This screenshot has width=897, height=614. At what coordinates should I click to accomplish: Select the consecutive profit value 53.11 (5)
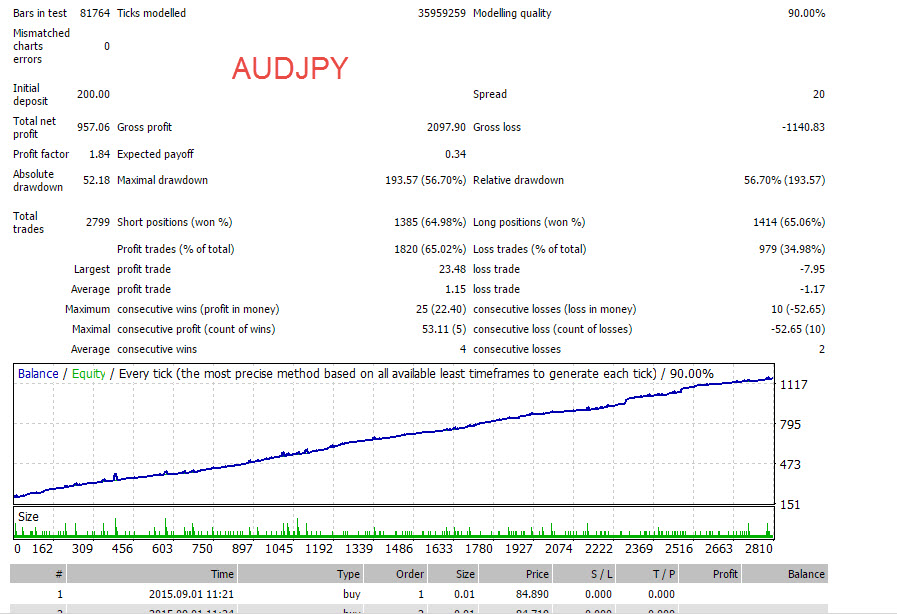point(444,329)
